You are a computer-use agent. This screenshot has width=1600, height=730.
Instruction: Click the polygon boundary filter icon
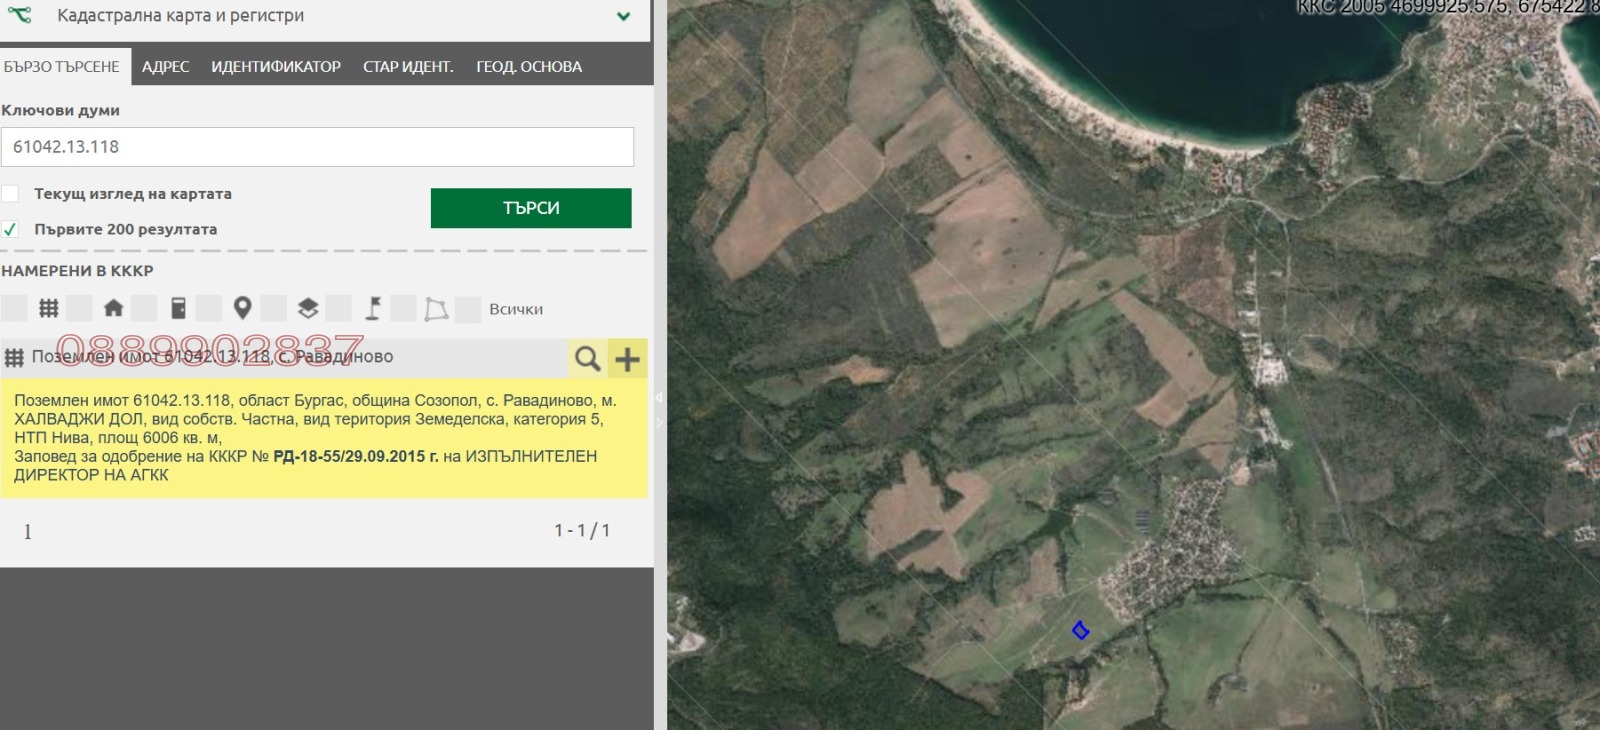(x=436, y=309)
